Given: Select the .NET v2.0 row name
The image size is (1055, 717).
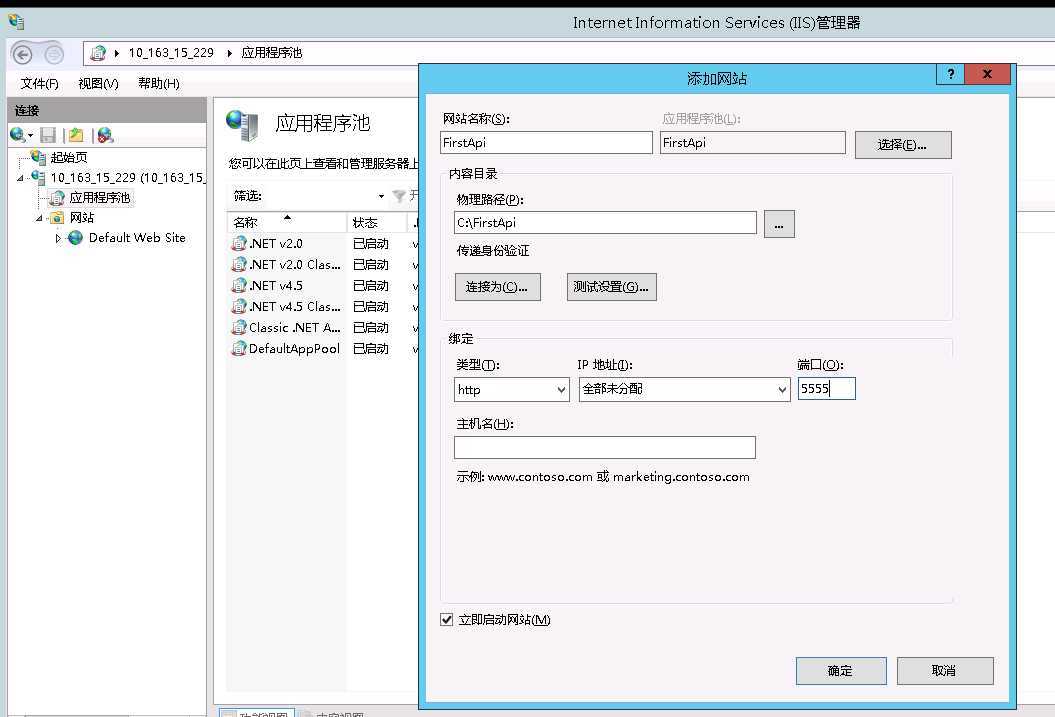Looking at the screenshot, I should click(276, 243).
